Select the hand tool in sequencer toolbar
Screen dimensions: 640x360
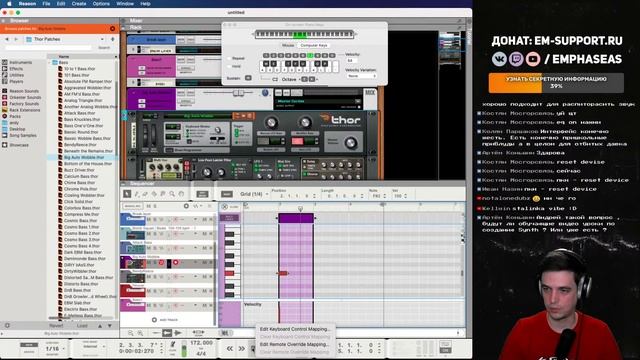point(181,194)
